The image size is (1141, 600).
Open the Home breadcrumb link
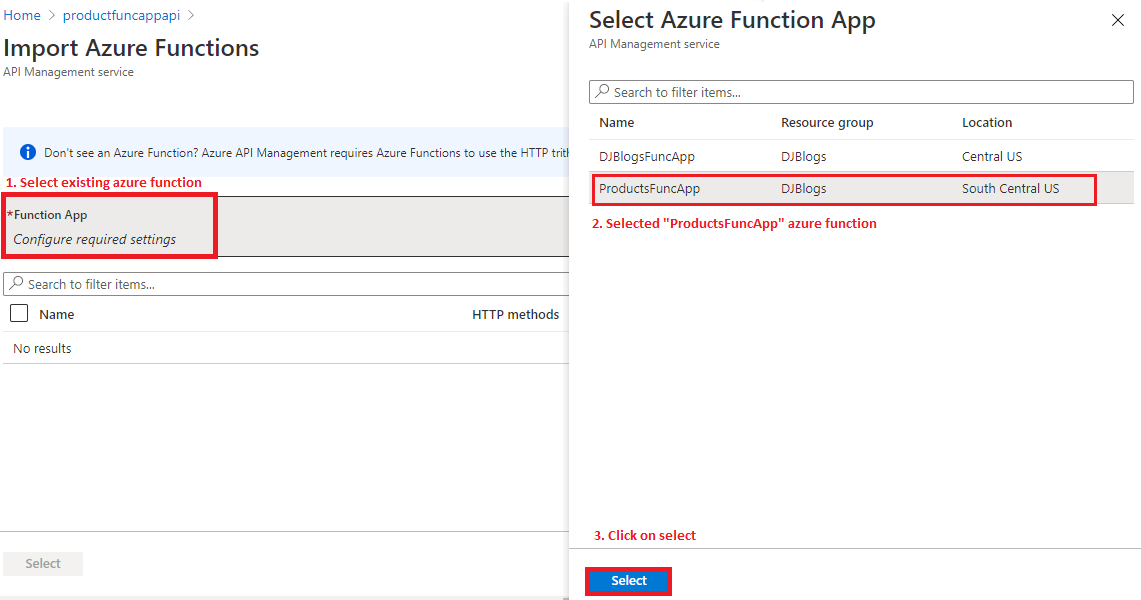tap(22, 15)
